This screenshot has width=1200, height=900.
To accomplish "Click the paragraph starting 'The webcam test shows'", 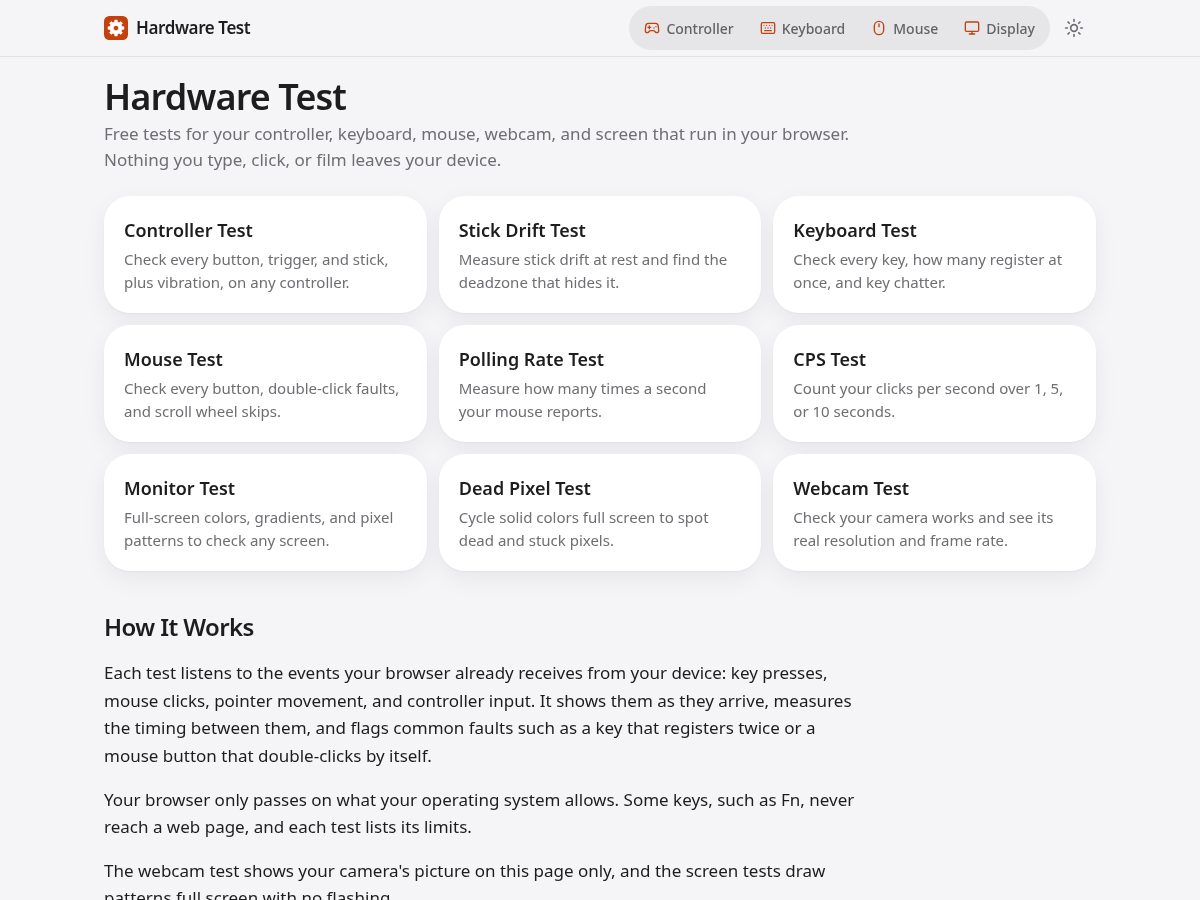I will [465, 880].
